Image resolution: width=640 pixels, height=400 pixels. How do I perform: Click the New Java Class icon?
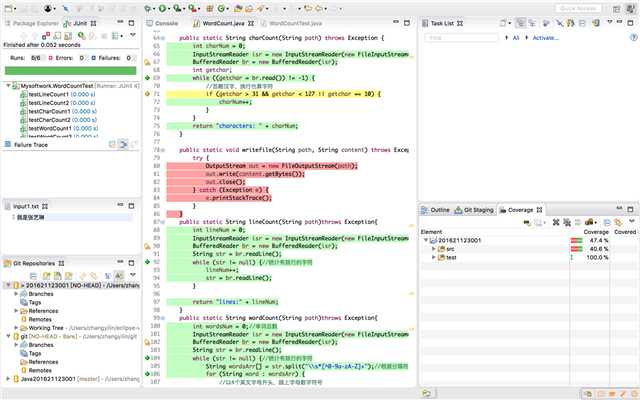(x=221, y=9)
